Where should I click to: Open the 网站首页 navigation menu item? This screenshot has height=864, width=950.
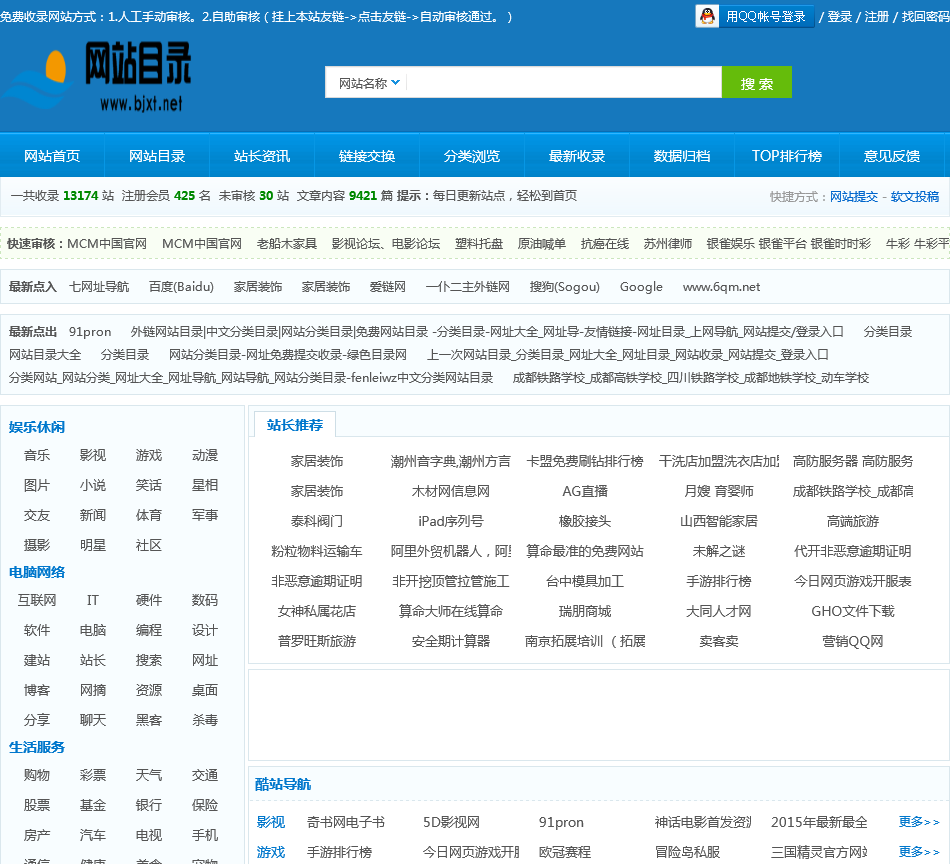point(52,156)
